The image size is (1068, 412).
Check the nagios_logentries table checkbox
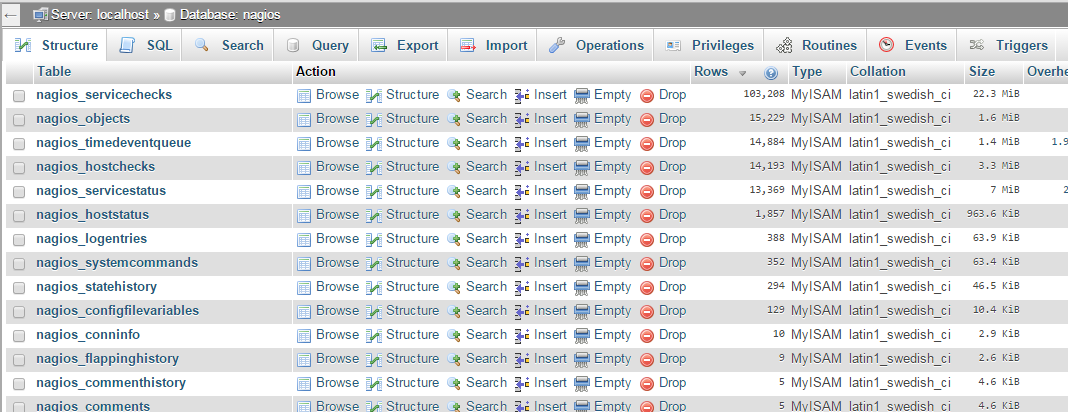coord(19,239)
